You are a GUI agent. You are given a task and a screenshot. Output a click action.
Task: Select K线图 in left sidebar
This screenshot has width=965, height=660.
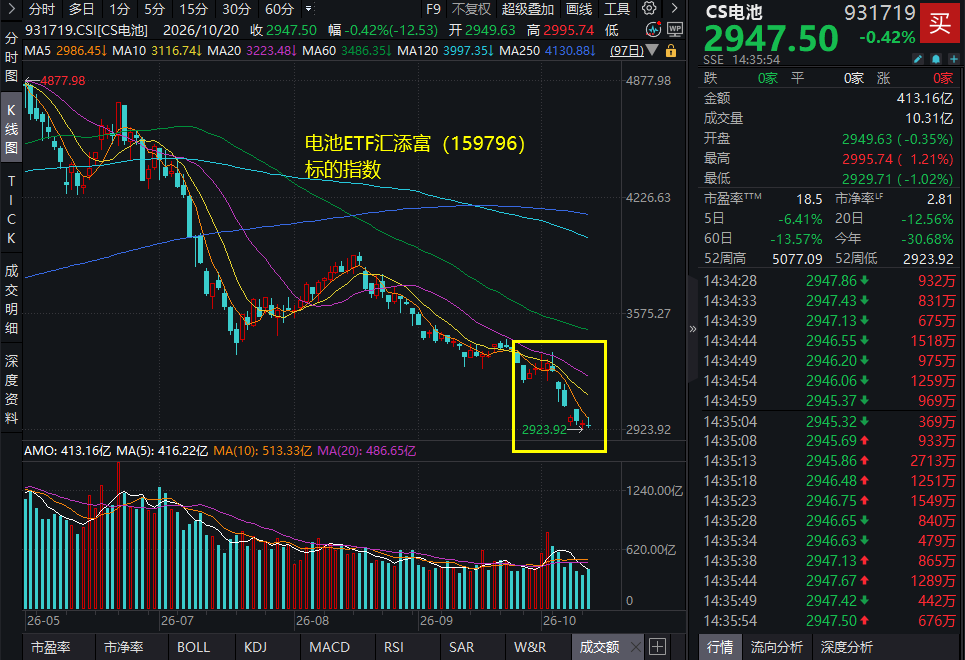(11, 129)
